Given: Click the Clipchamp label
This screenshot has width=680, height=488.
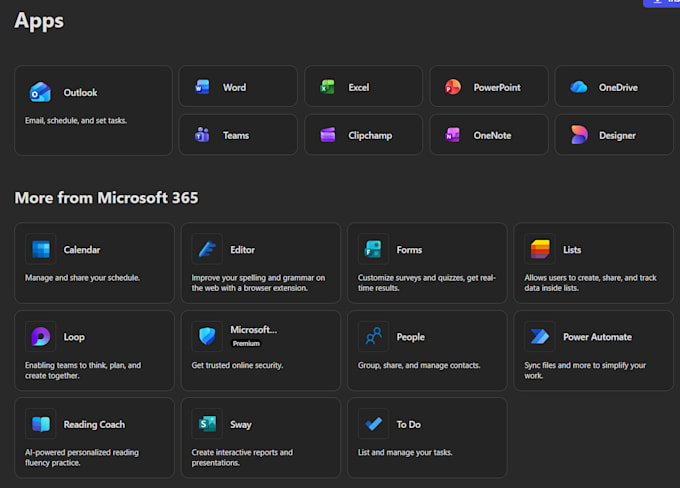Looking at the screenshot, I should point(370,135).
